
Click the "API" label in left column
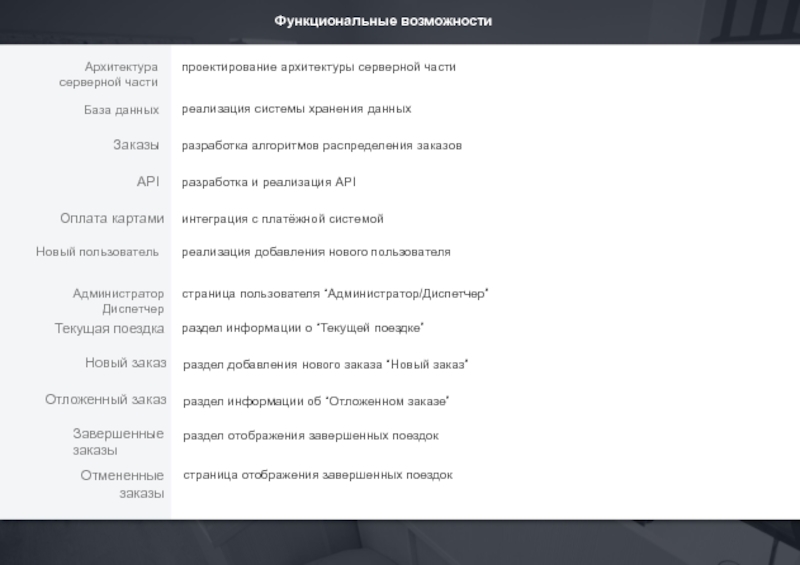click(x=148, y=182)
